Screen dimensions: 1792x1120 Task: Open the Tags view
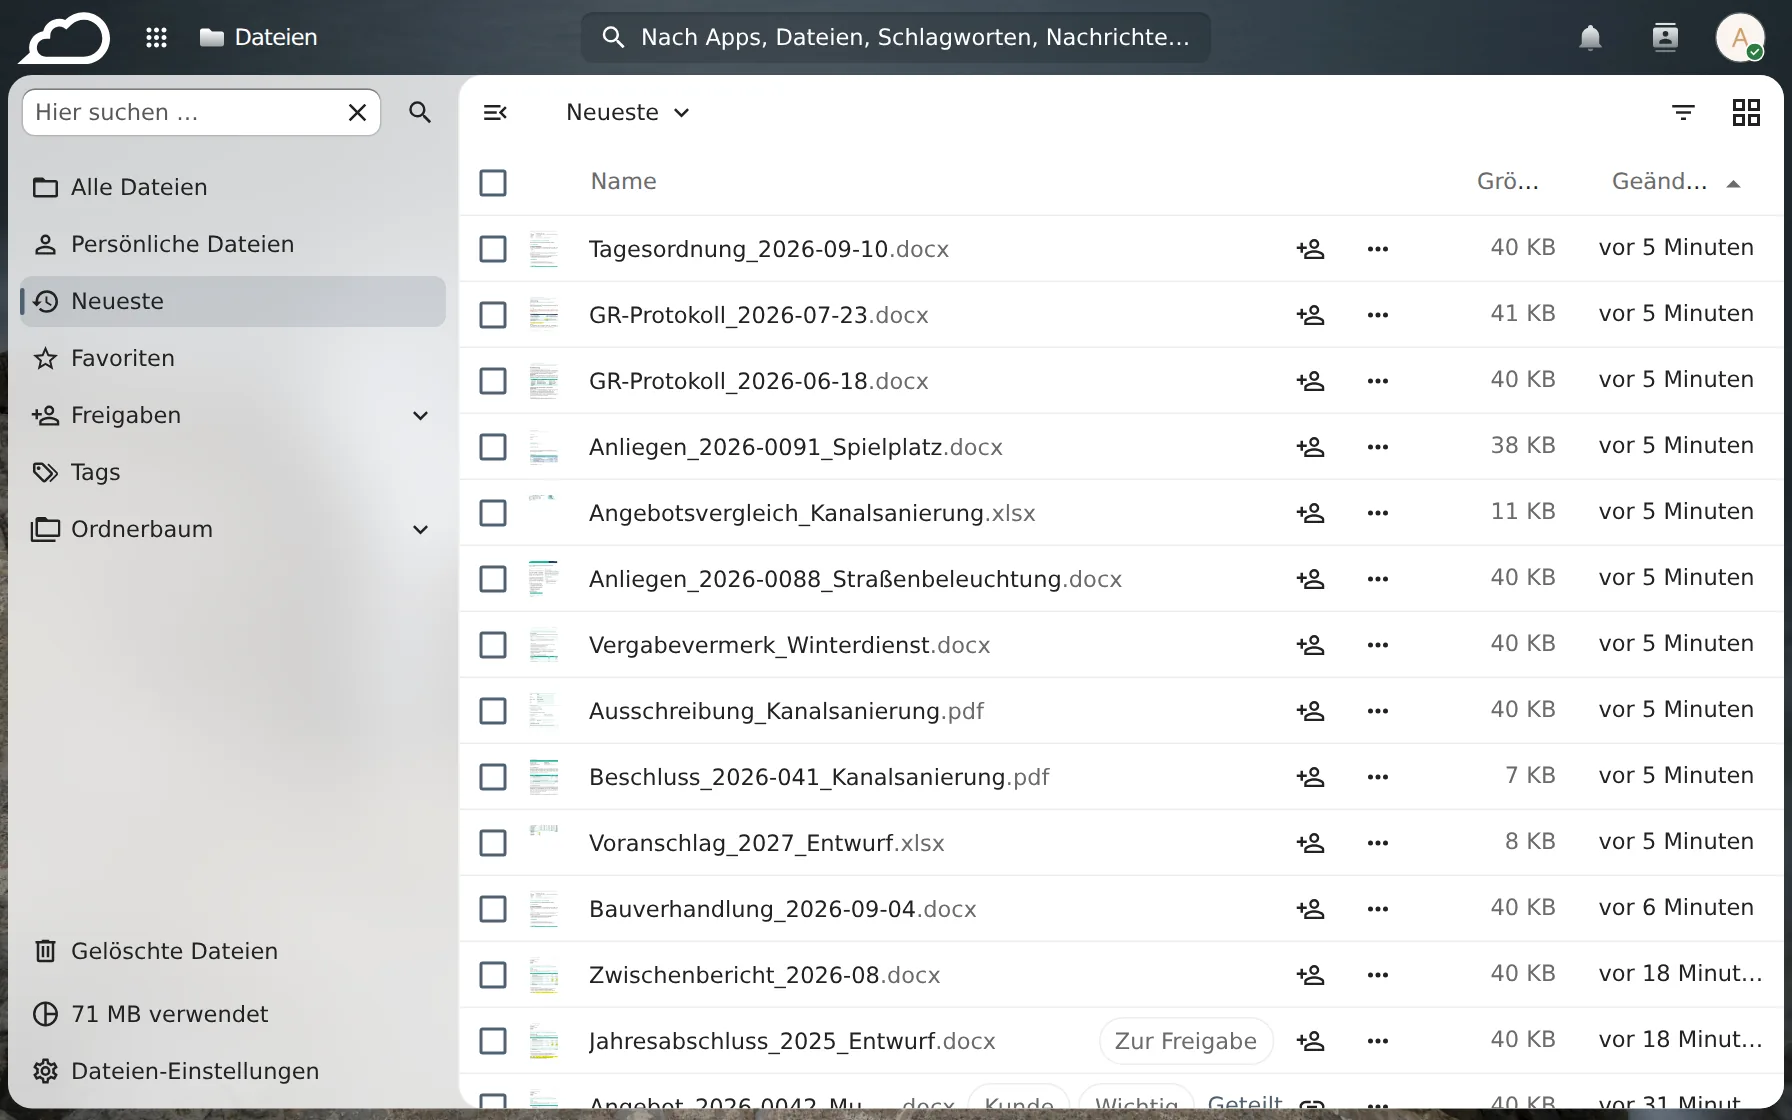click(x=233, y=472)
